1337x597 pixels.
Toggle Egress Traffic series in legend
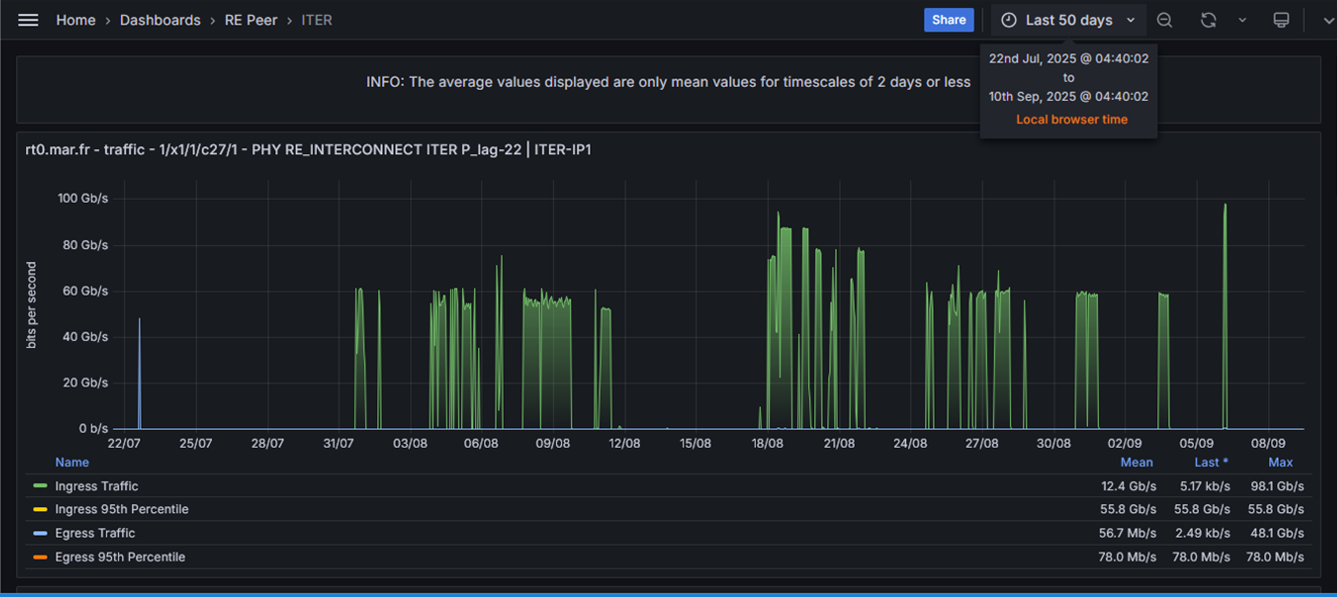(x=95, y=533)
